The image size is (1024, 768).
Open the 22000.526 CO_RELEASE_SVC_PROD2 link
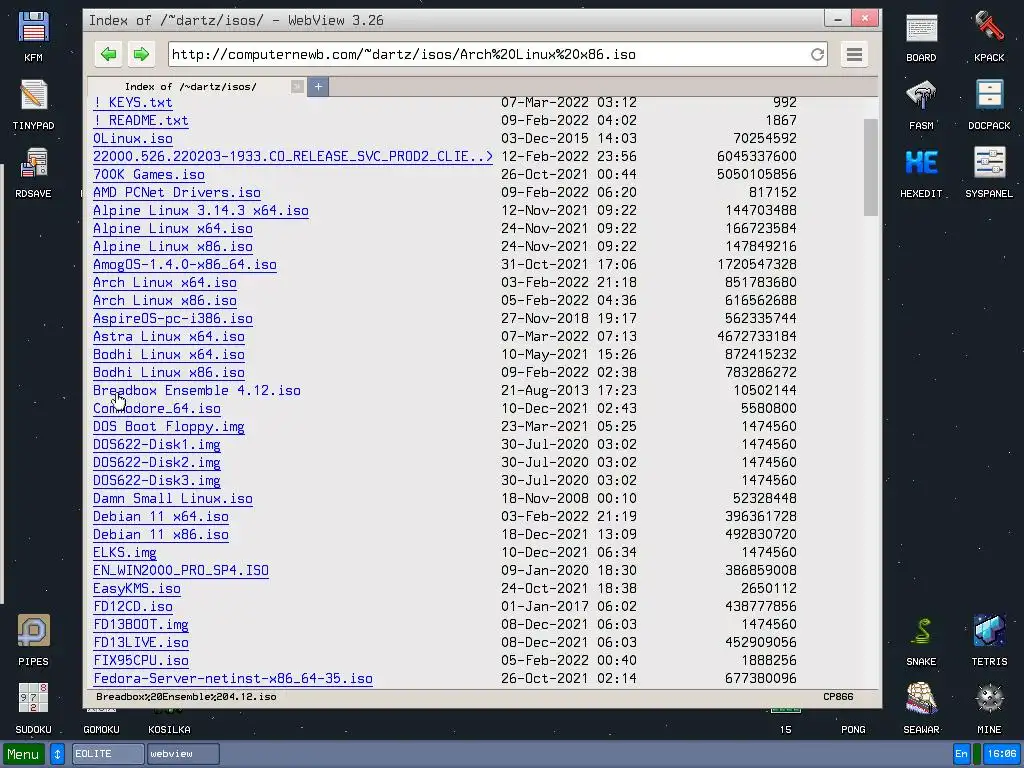coord(293,157)
